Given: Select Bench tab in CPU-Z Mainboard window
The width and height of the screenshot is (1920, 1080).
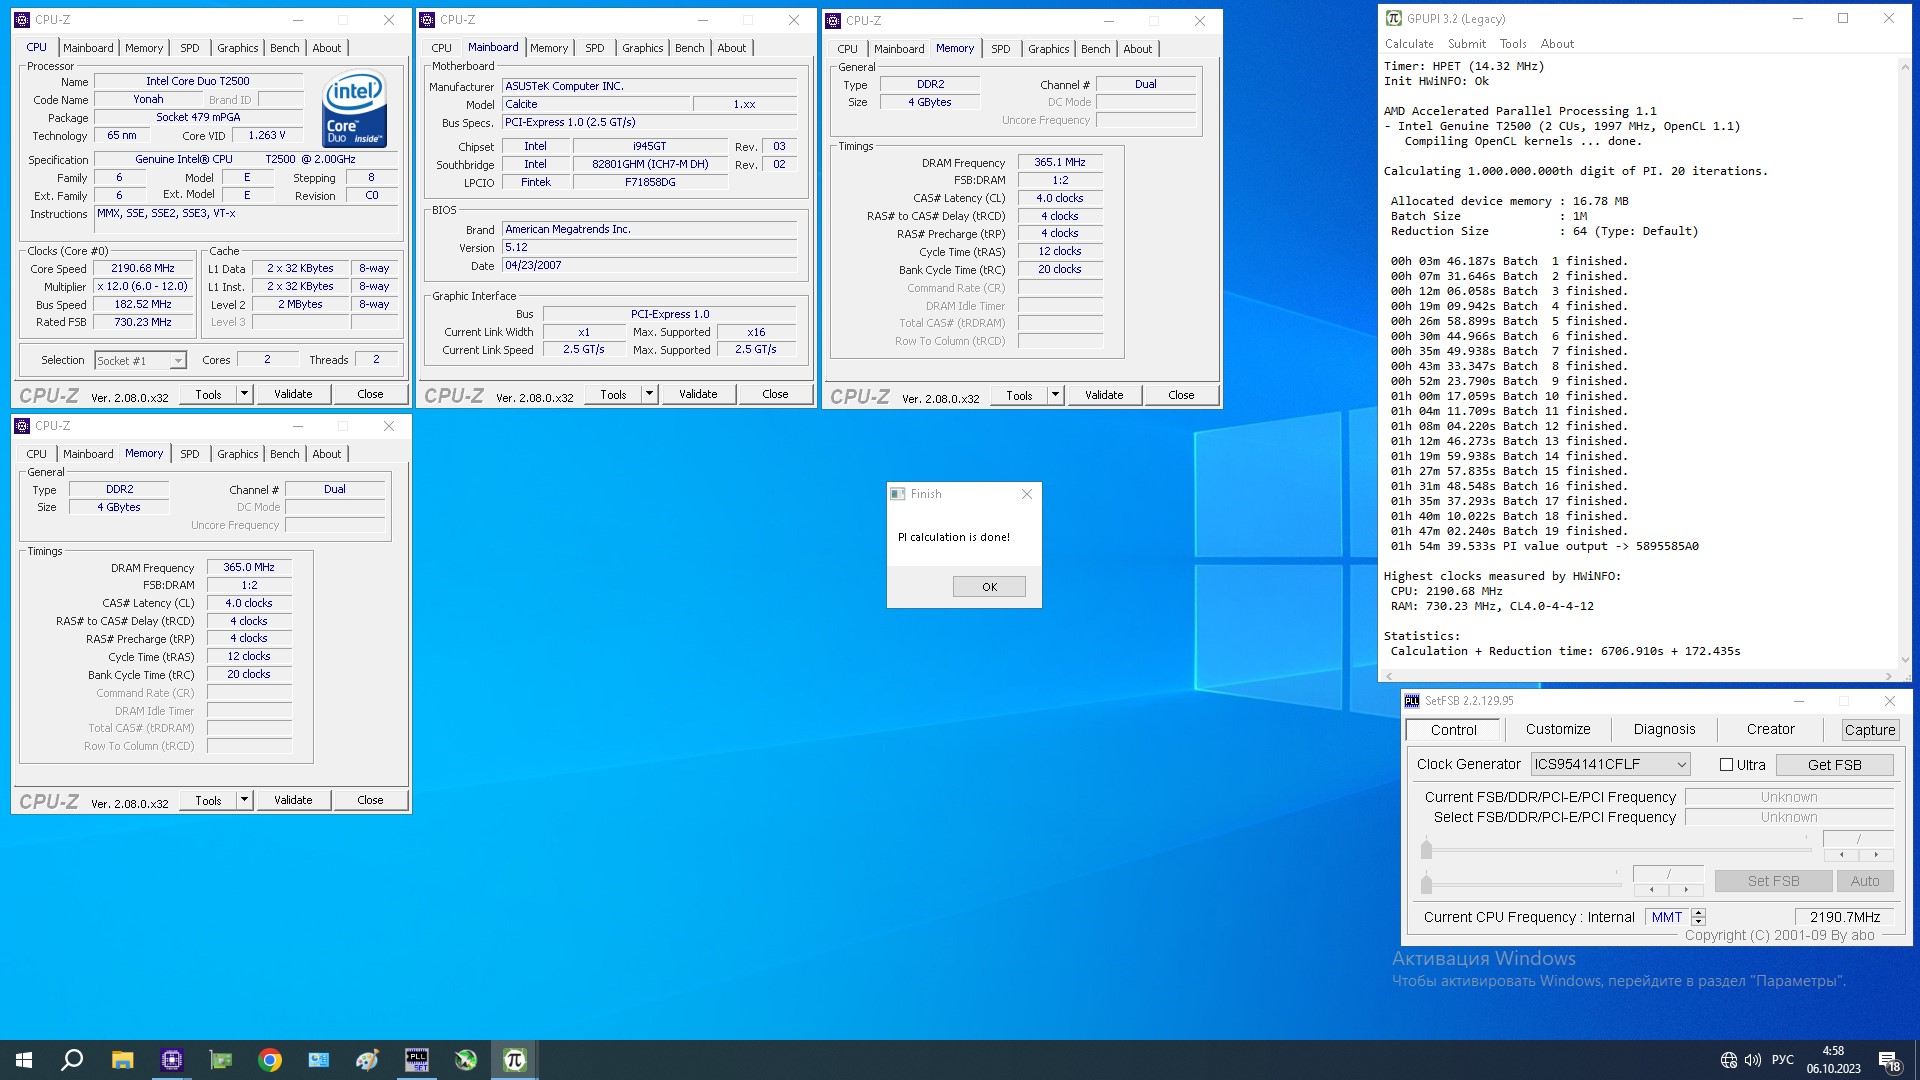Looking at the screenshot, I should point(689,48).
